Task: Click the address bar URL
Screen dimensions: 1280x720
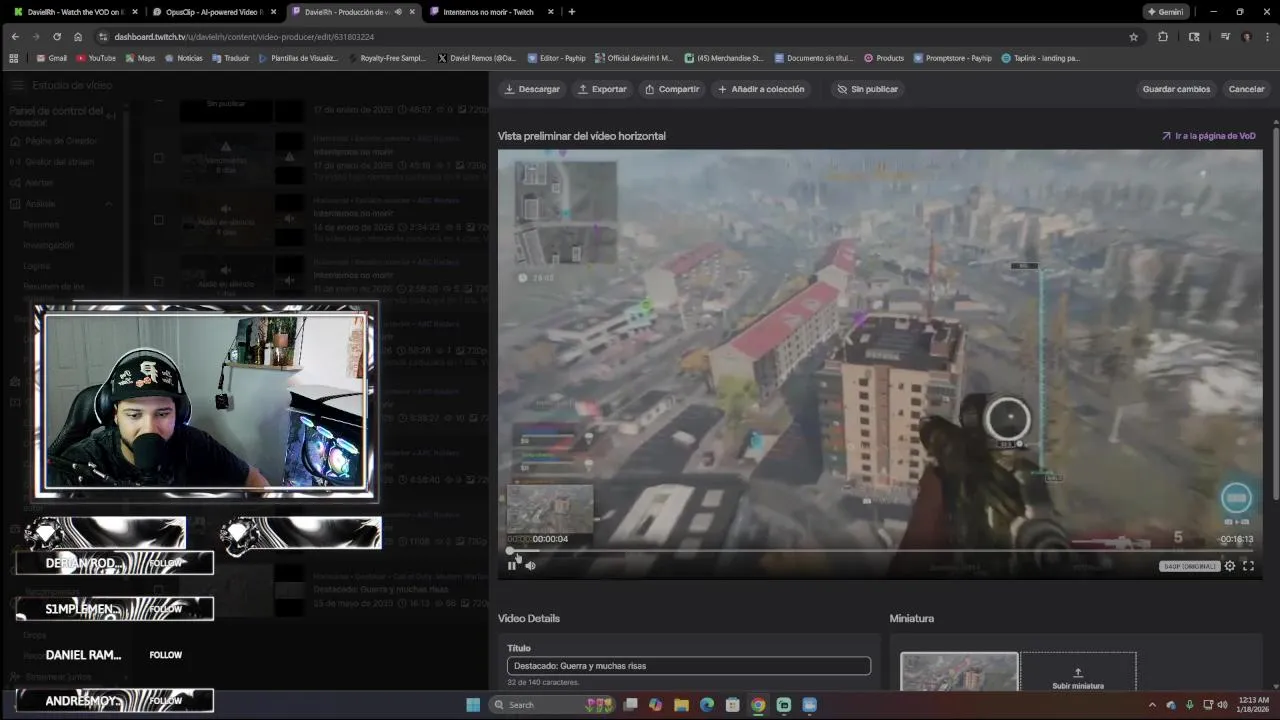Action: (x=244, y=37)
